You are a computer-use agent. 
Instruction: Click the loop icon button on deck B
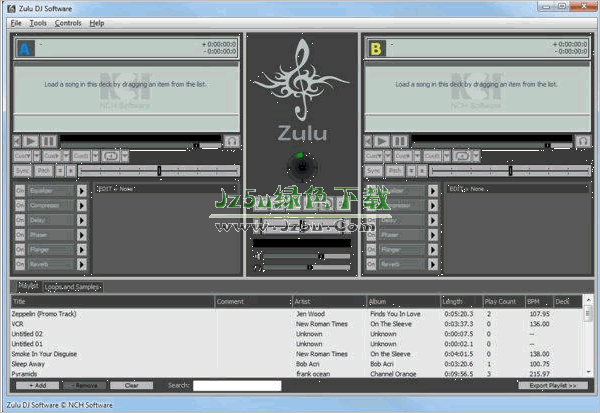pos(461,156)
